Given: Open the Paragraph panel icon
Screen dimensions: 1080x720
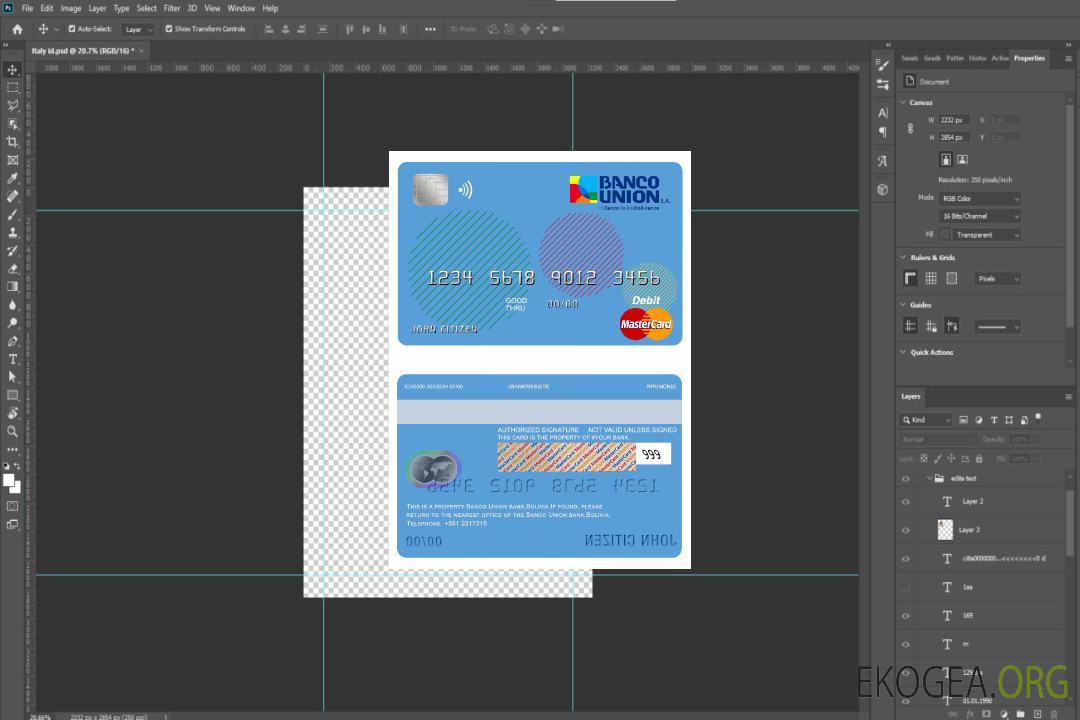Looking at the screenshot, I should tap(883, 132).
